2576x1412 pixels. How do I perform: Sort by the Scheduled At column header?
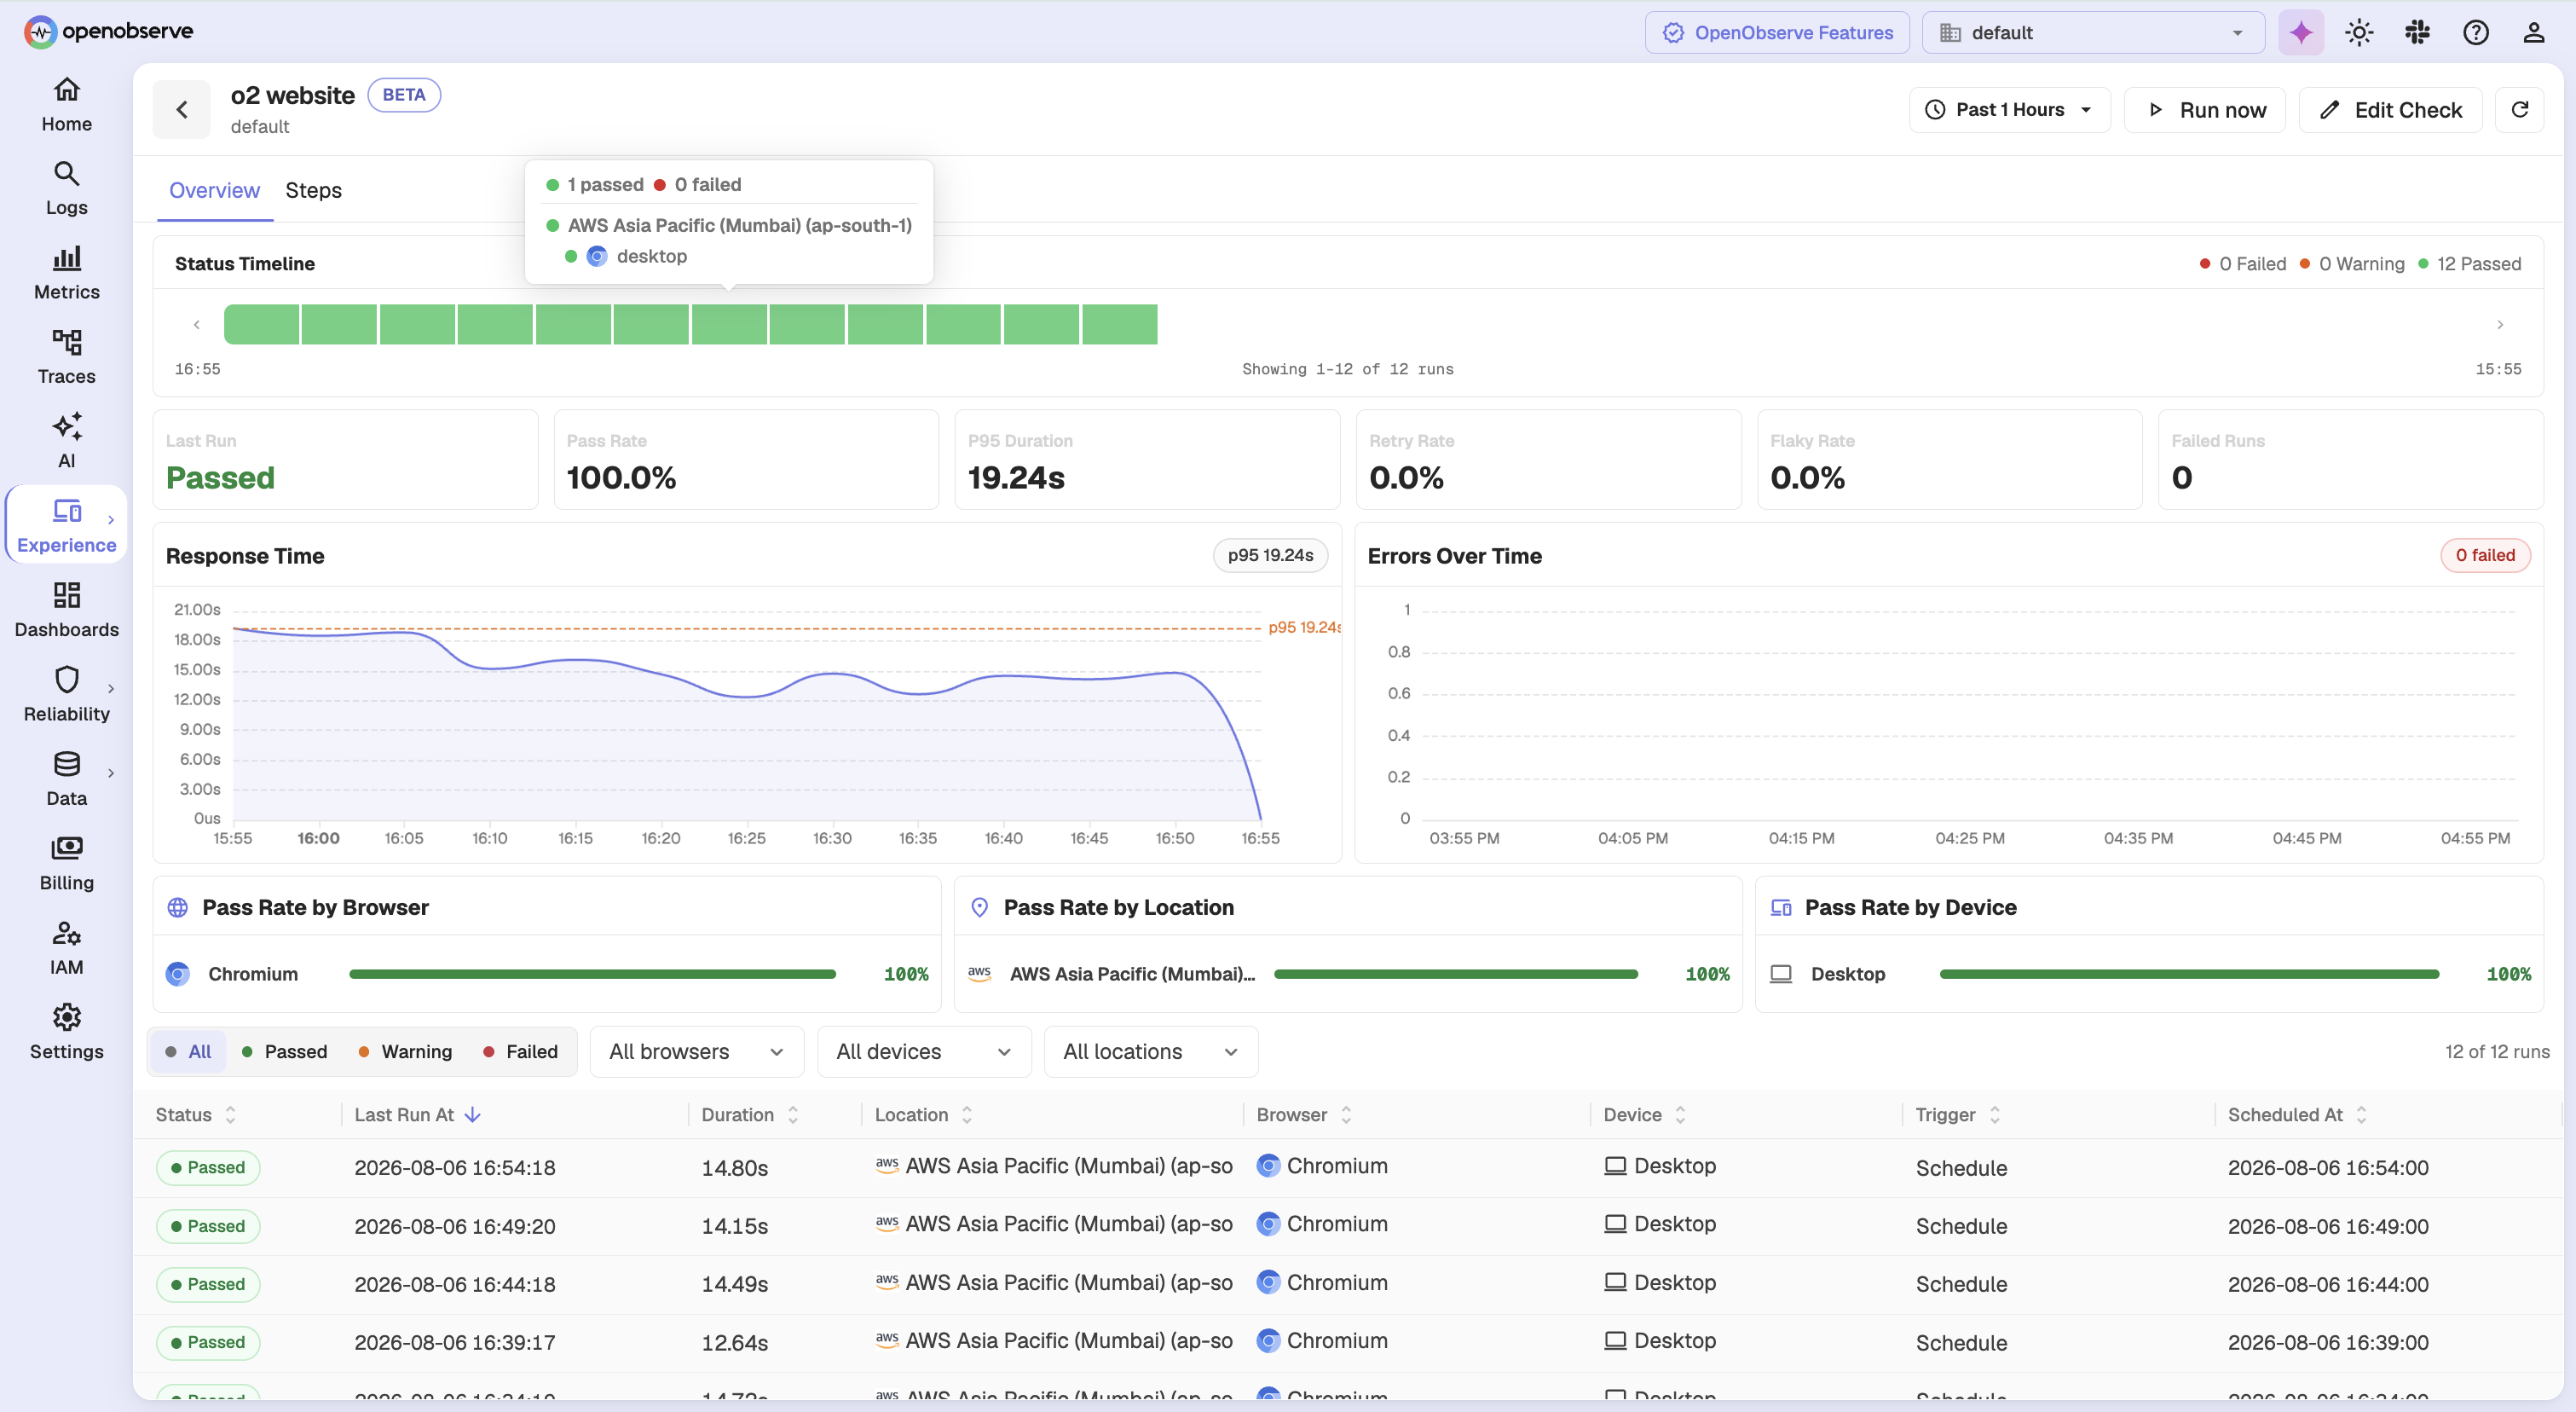(2297, 1114)
